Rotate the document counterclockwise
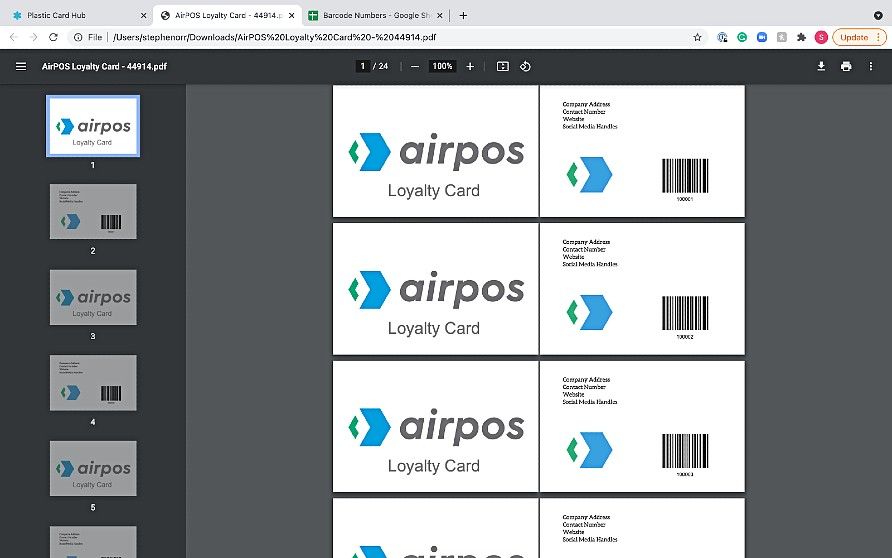The image size is (892, 558). 525,67
